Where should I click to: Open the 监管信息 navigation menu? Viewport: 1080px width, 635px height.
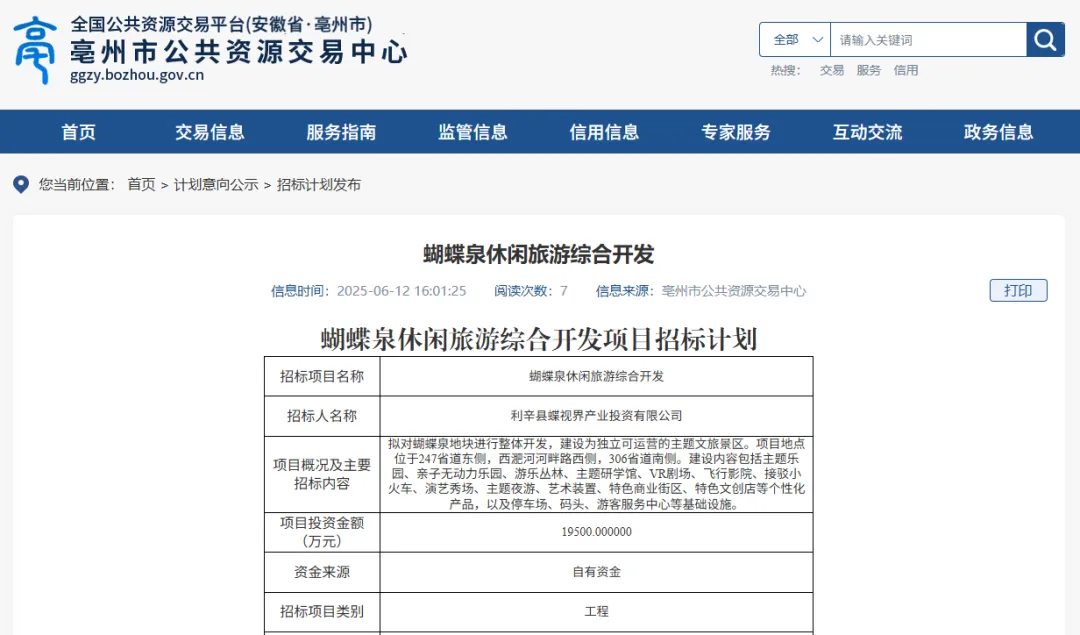(473, 132)
